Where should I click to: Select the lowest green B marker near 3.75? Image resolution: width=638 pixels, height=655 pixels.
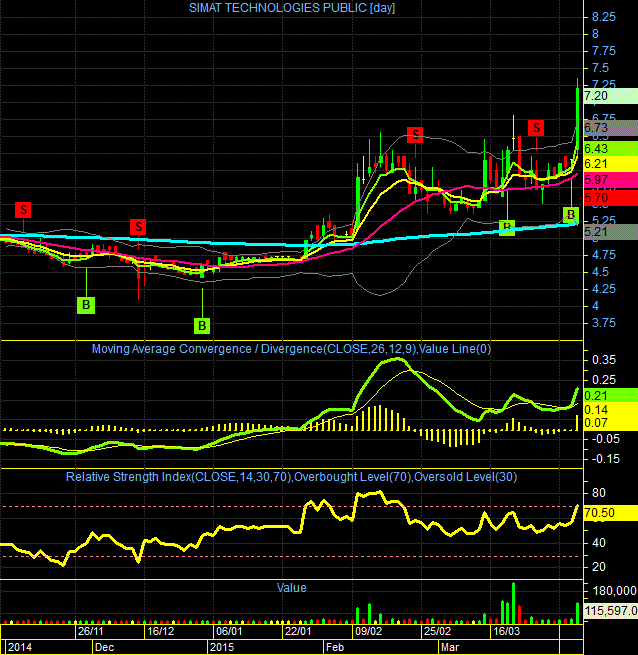(202, 325)
